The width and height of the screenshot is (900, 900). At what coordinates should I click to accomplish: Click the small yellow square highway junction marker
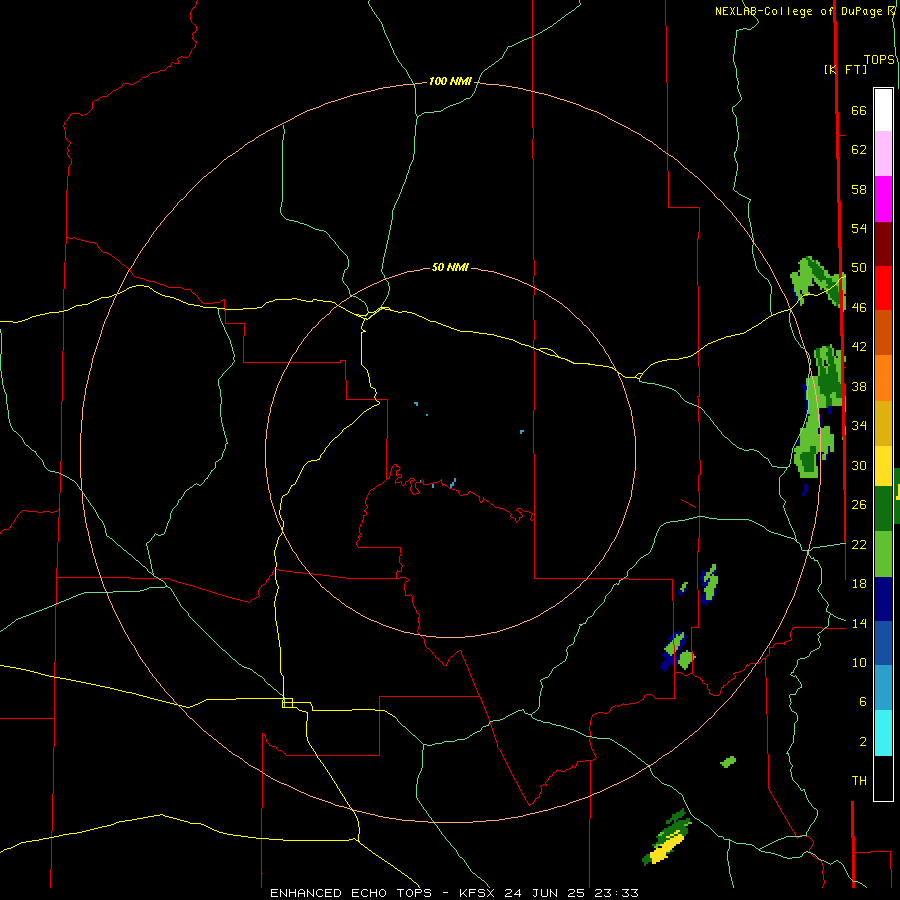point(288,703)
